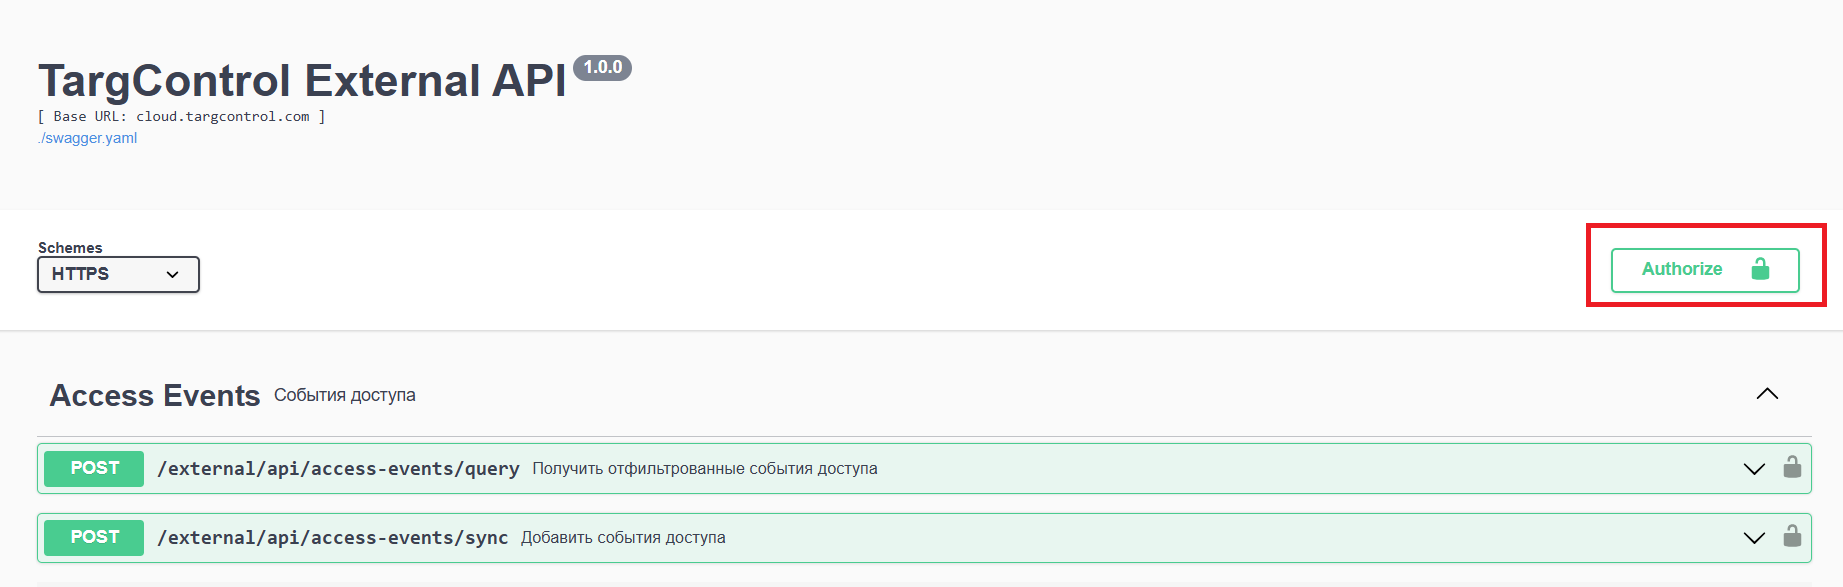
Task: Open the HTTPS schemes dropdown
Action: [x=118, y=274]
